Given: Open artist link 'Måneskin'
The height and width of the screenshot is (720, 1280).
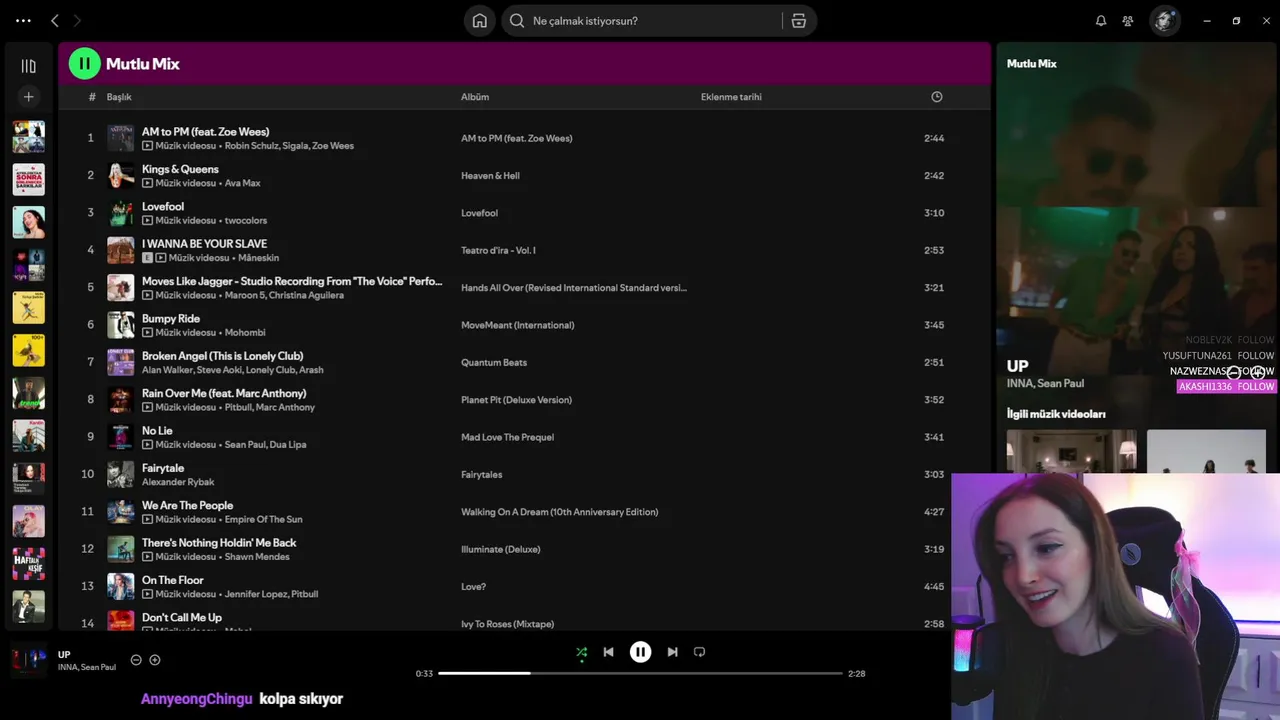Looking at the screenshot, I should pyautogui.click(x=257, y=258).
